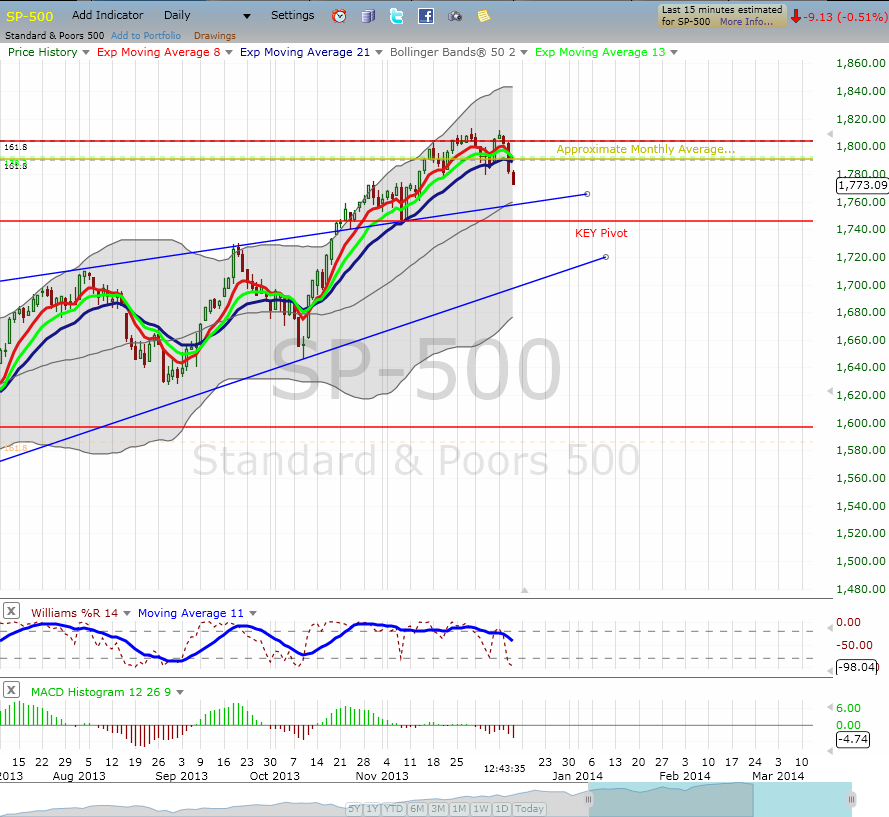This screenshot has height=817, width=889.
Task: Expand Moving Average 11 options
Action: (253, 613)
